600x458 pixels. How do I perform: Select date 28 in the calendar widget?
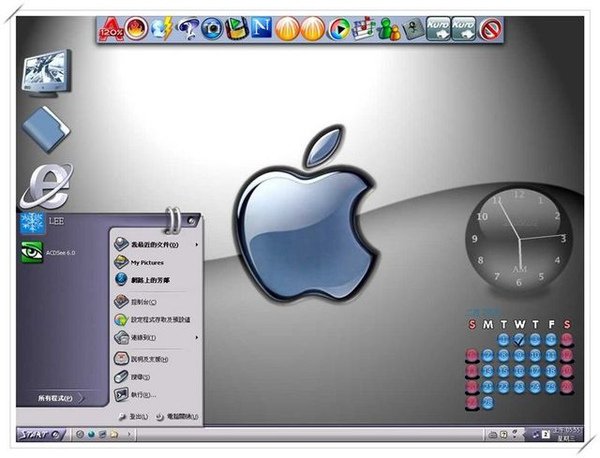[488, 402]
